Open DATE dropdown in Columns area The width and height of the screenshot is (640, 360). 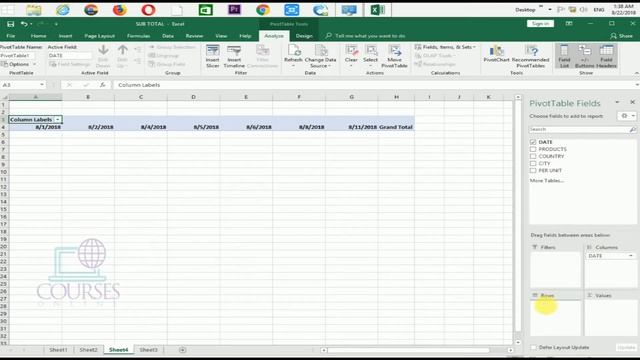coord(631,256)
